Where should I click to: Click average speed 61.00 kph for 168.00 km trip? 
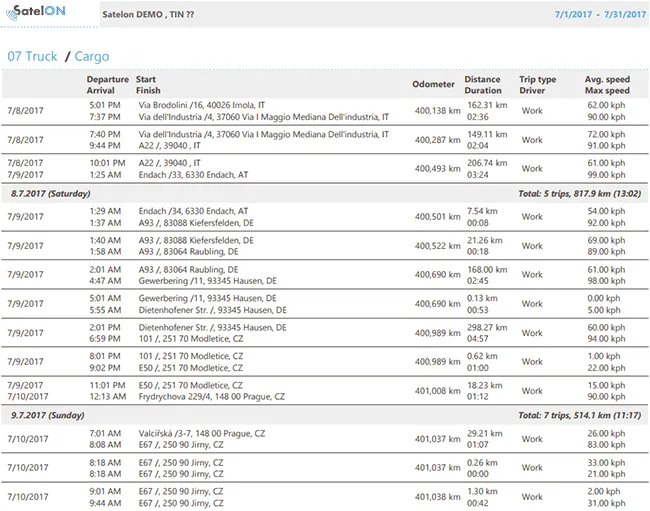606,270
